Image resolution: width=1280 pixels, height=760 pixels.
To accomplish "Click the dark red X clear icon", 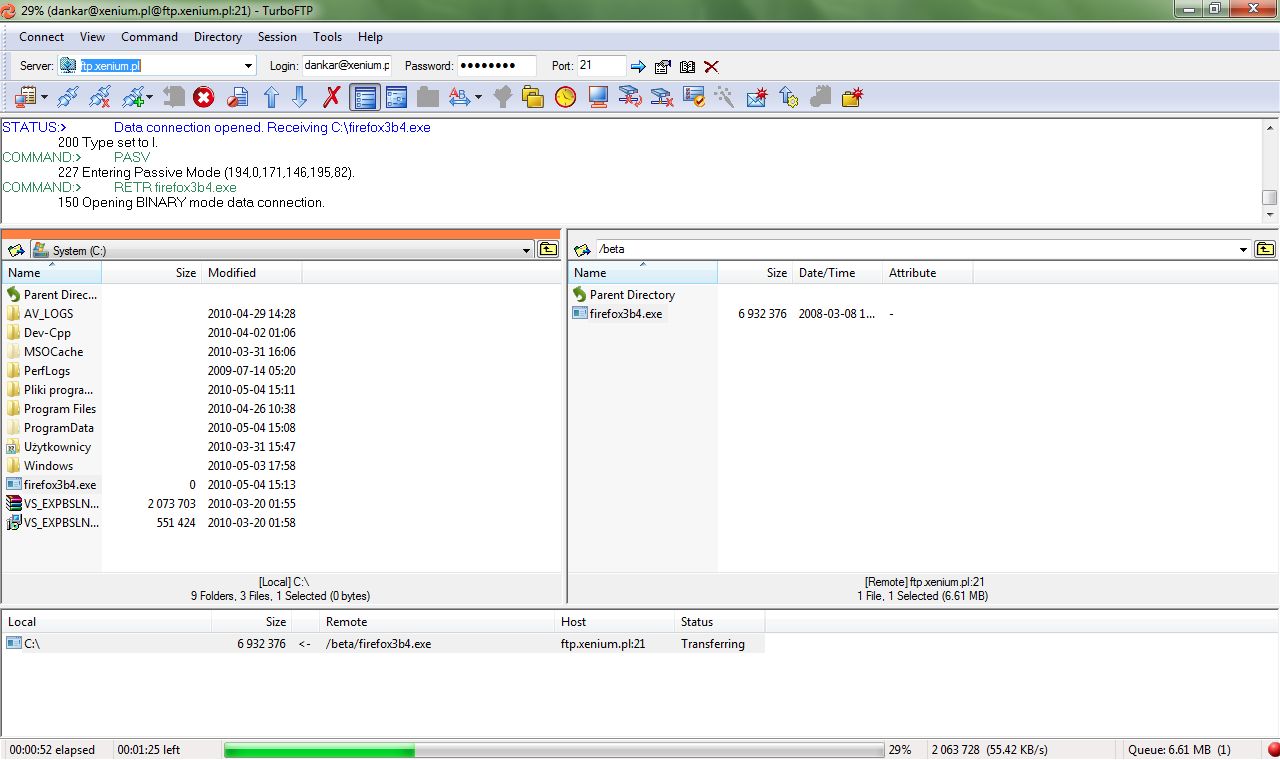I will (x=711, y=67).
